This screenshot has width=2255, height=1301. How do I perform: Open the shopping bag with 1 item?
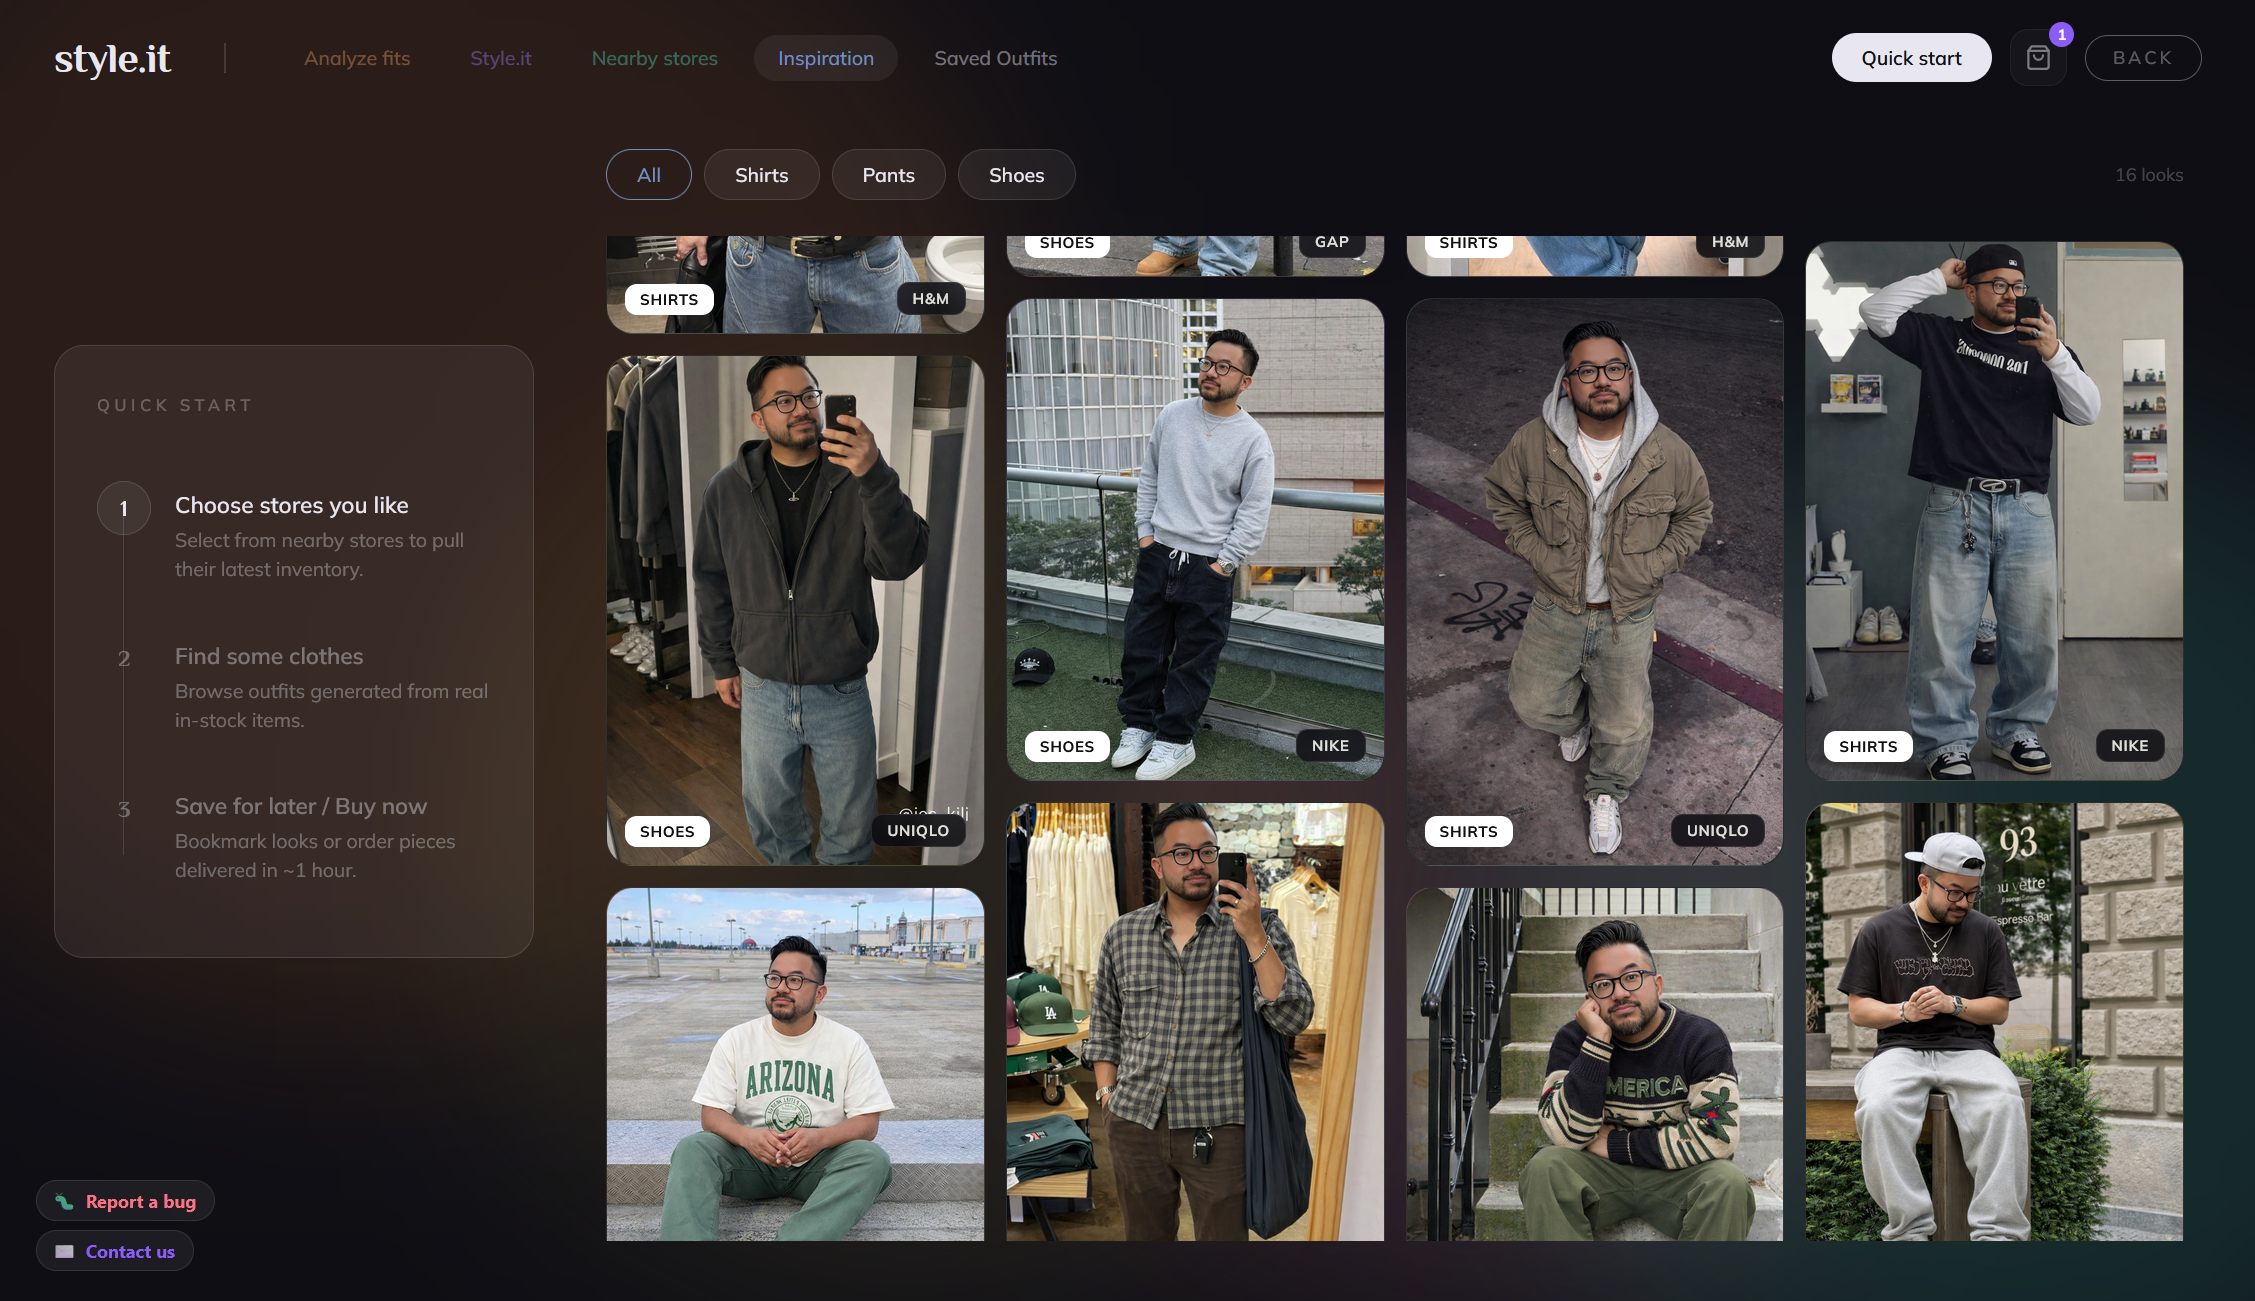click(x=2037, y=57)
